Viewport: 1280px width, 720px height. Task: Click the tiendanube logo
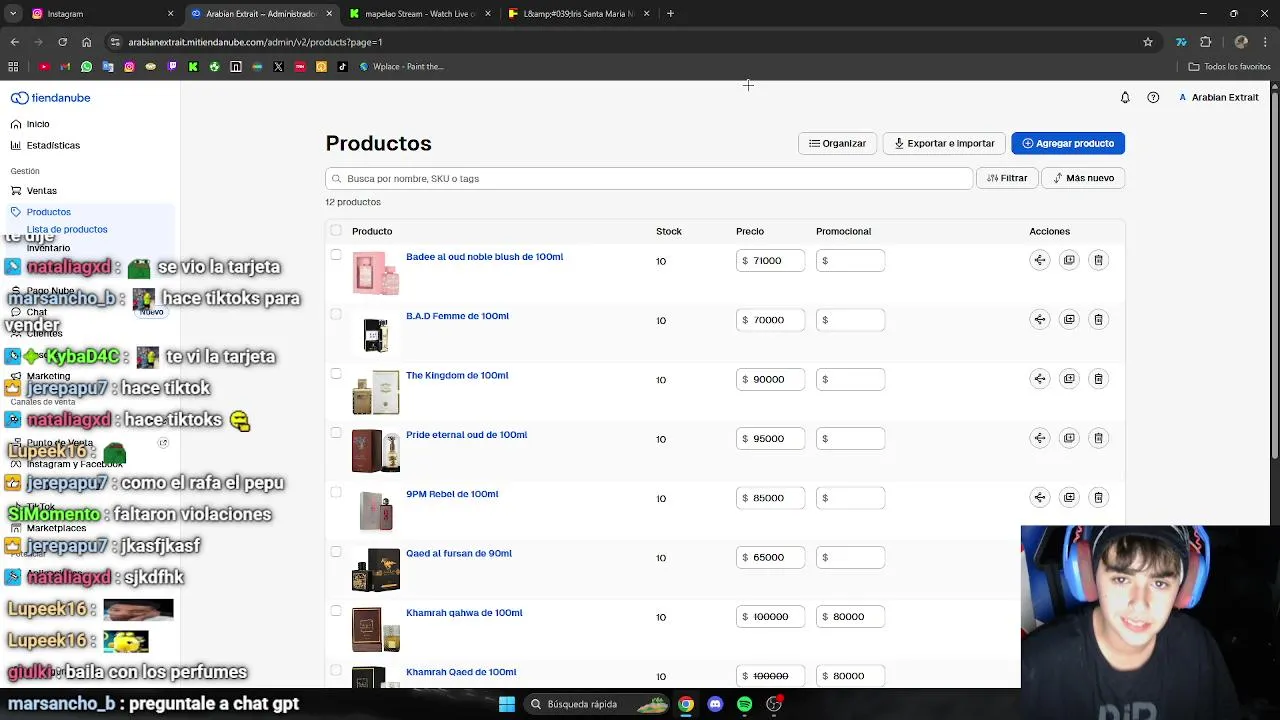pyautogui.click(x=51, y=98)
